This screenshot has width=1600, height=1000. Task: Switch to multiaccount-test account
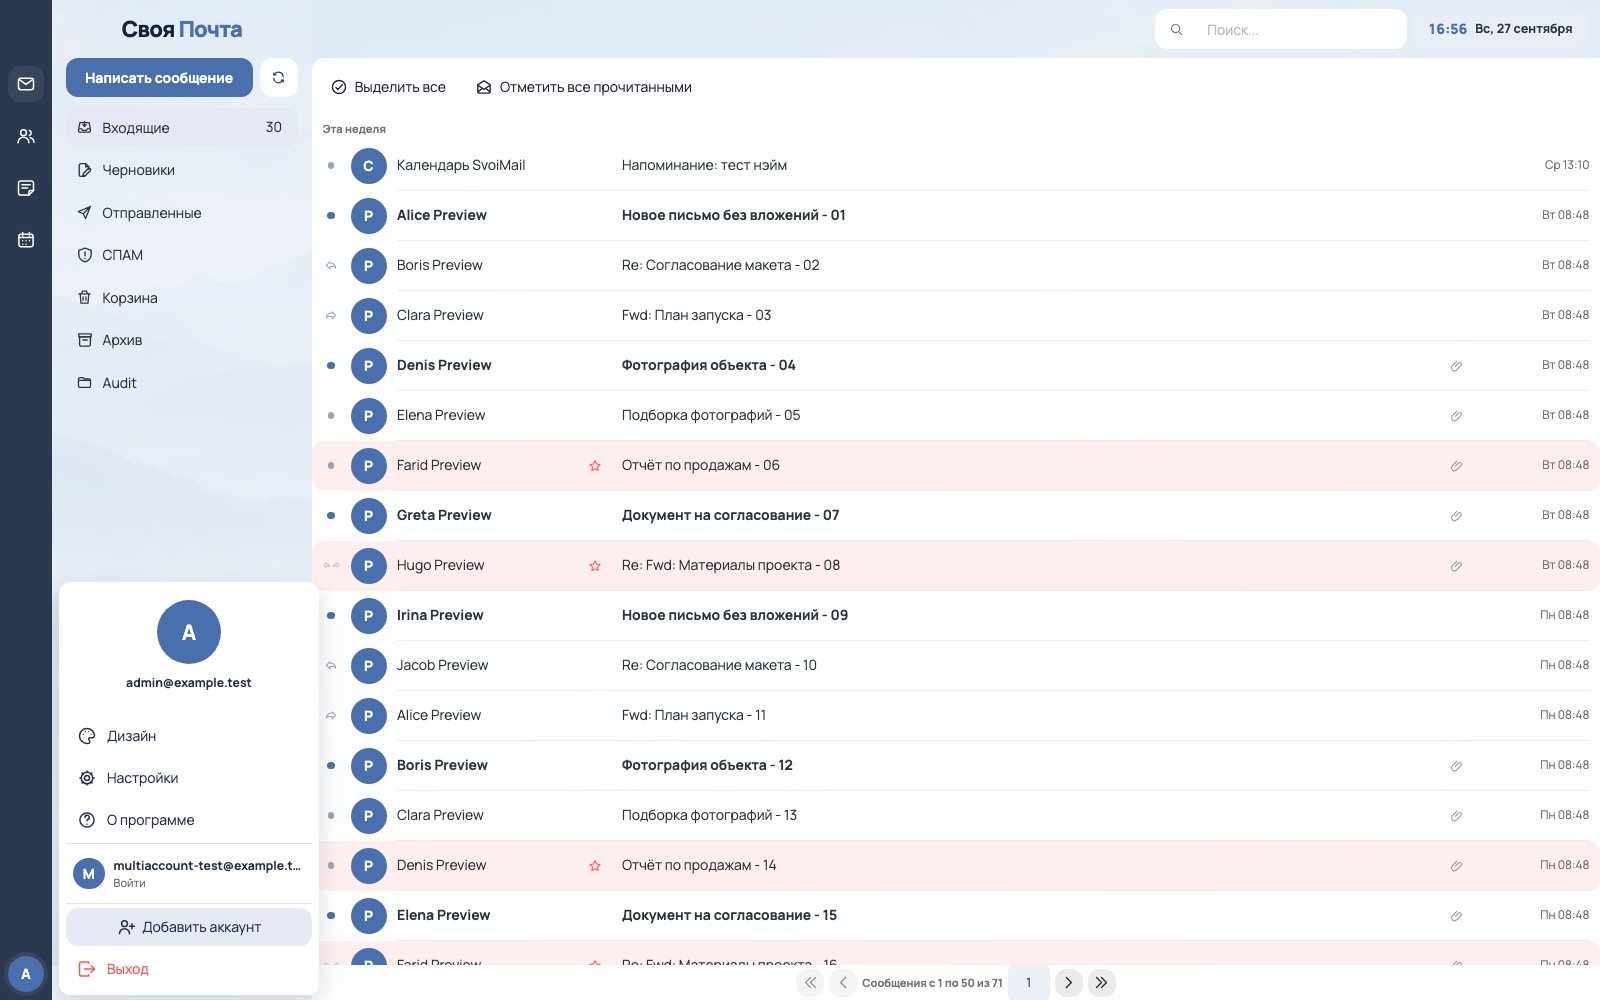pyautogui.click(x=189, y=873)
